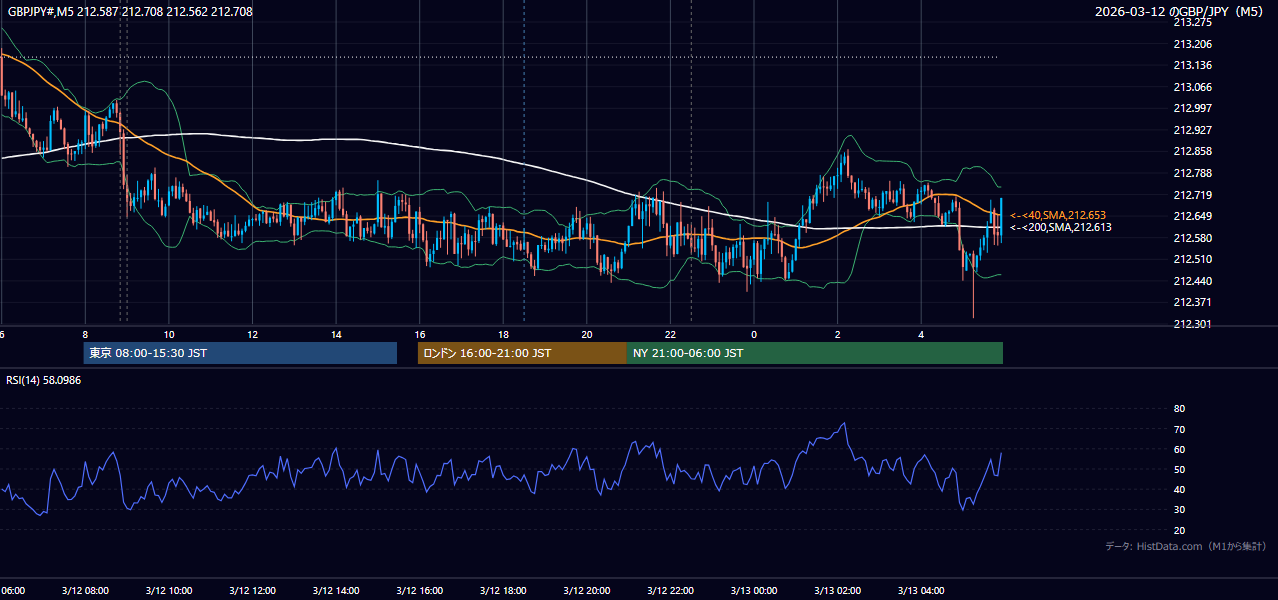Click price level 212.719 on the axis

coord(1192,195)
